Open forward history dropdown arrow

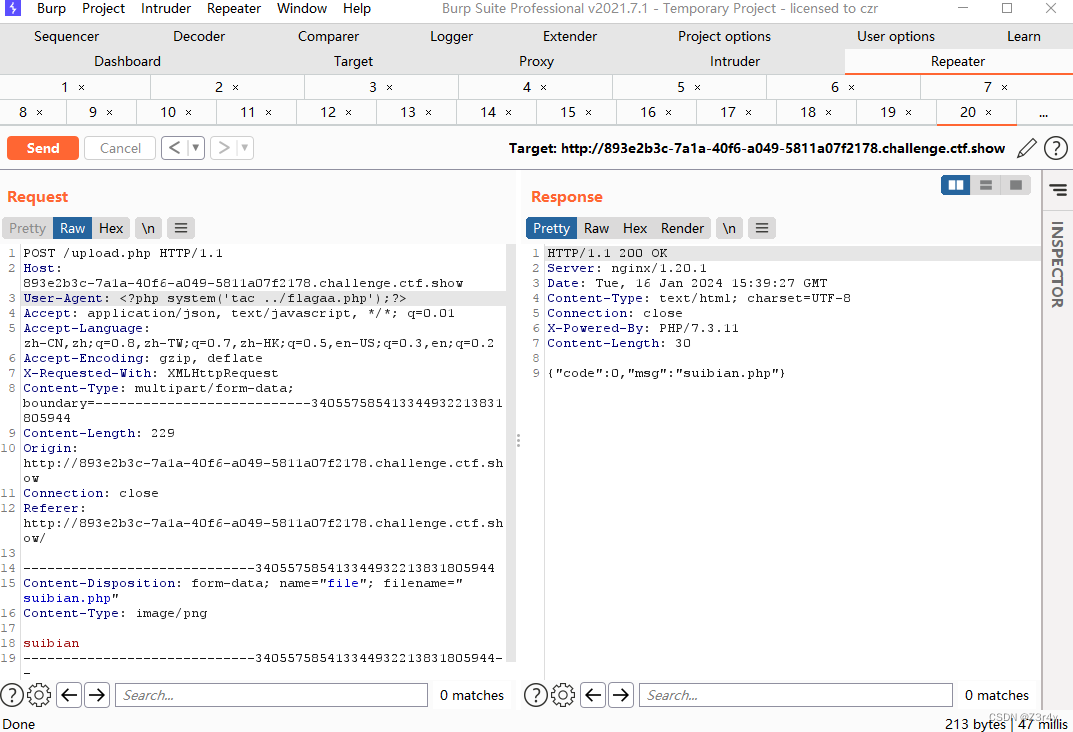(244, 148)
